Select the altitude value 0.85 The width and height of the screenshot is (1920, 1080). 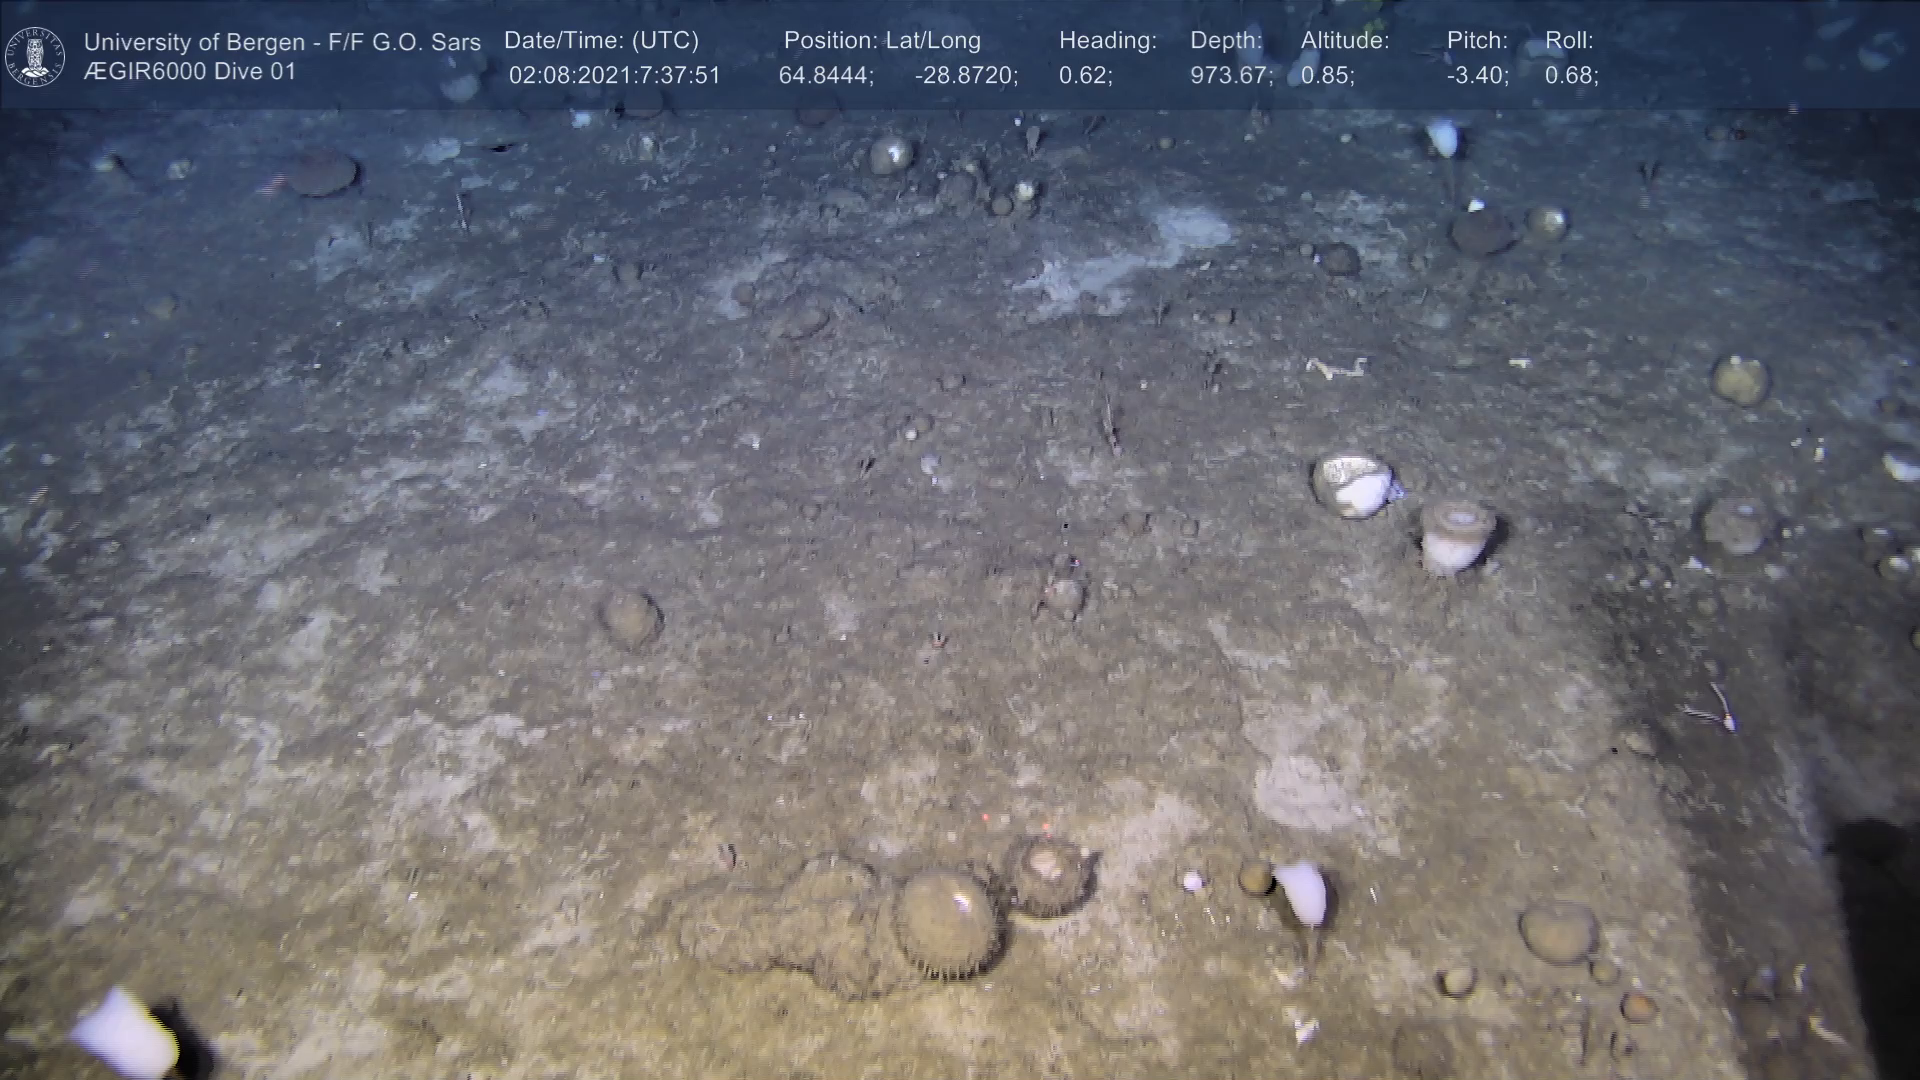pyautogui.click(x=1327, y=76)
